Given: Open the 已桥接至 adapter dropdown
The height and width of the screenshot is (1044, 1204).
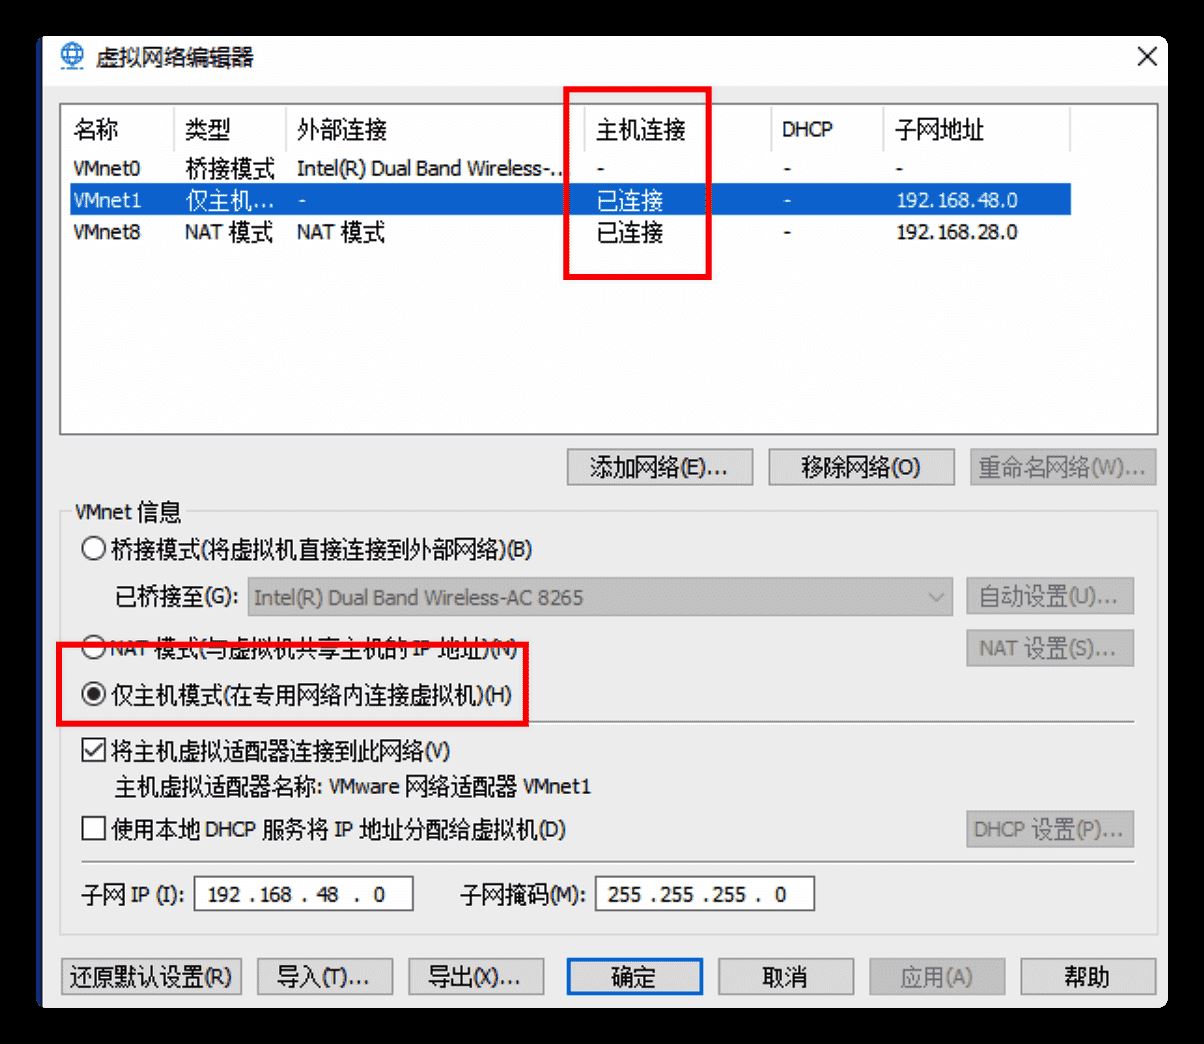Looking at the screenshot, I should 935,597.
